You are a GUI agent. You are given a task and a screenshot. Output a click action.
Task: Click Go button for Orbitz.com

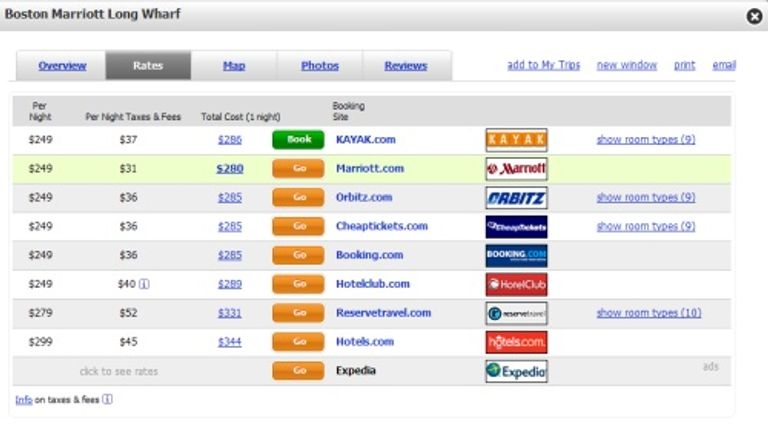coord(298,197)
